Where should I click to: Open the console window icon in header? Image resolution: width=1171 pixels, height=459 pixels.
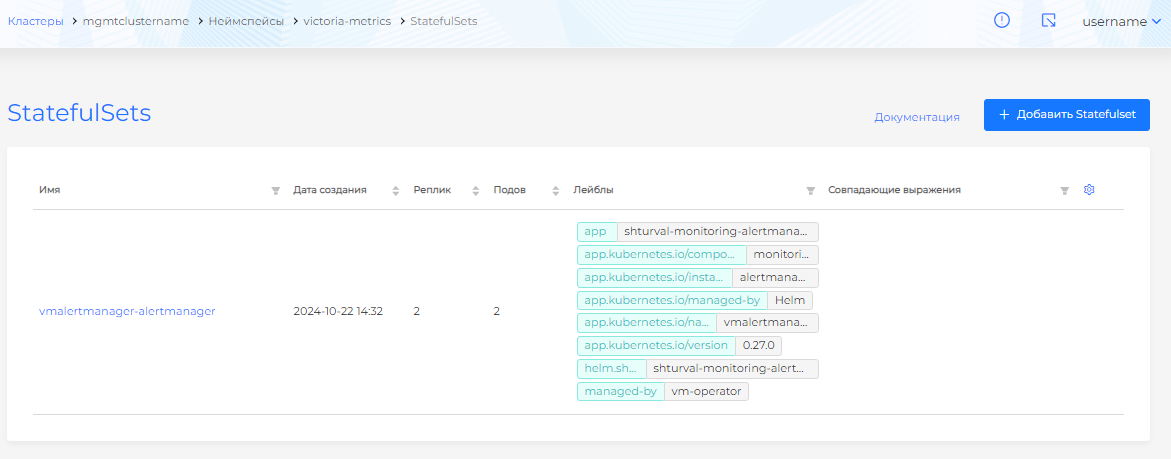[x=1048, y=21]
